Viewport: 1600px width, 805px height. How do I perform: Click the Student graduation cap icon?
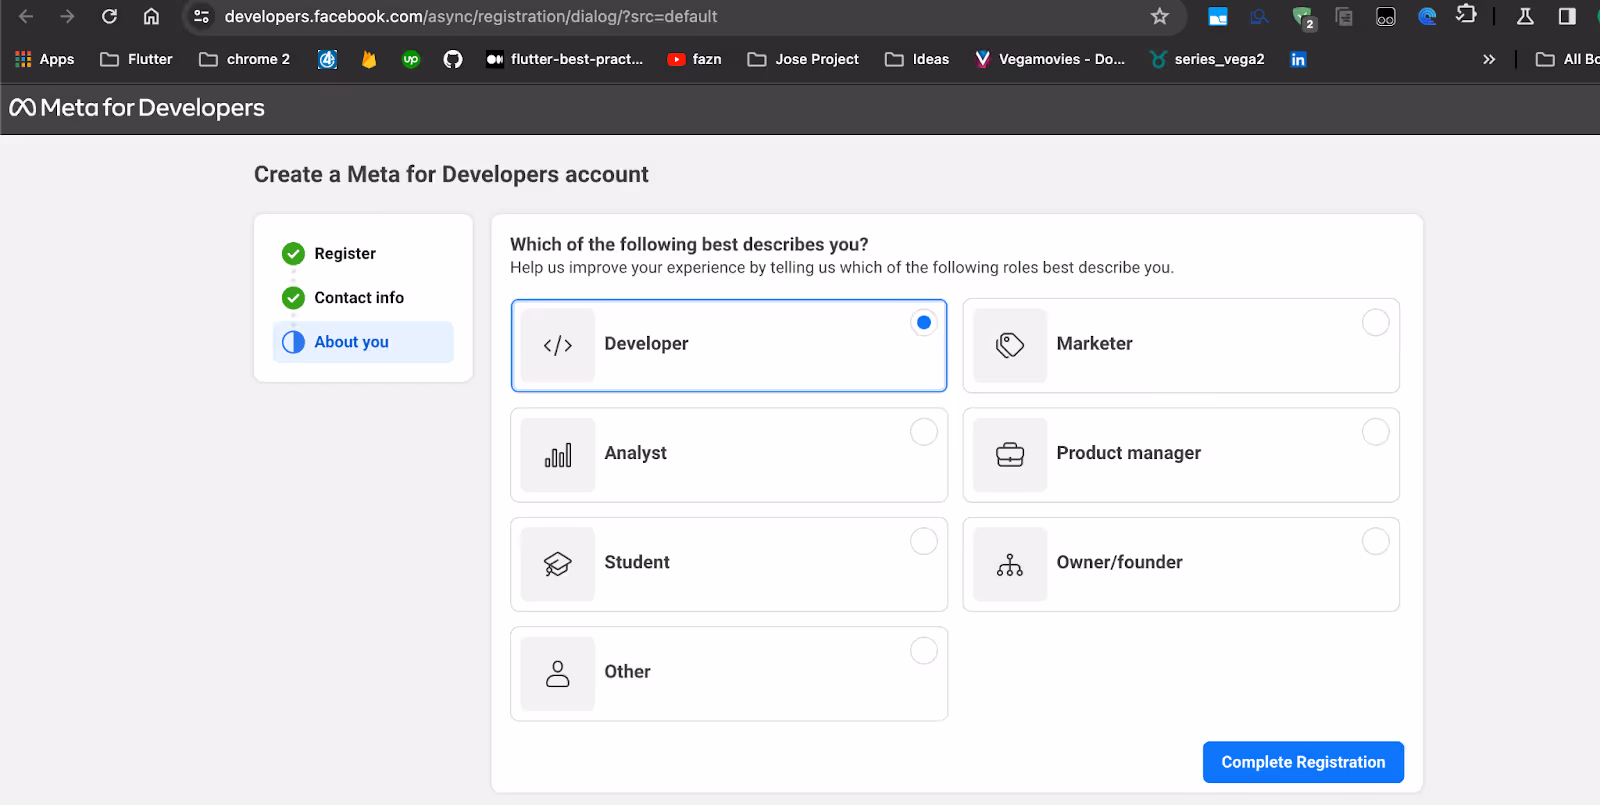coord(558,565)
